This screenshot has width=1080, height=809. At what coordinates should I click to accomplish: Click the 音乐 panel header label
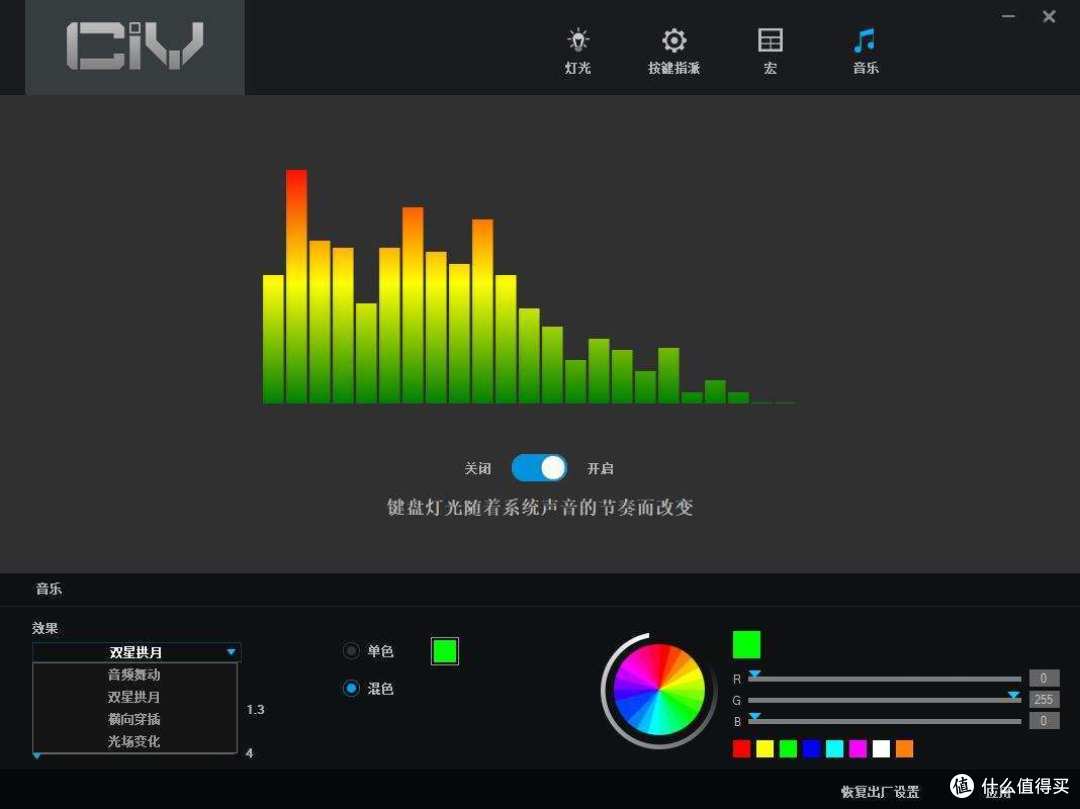pos(48,589)
